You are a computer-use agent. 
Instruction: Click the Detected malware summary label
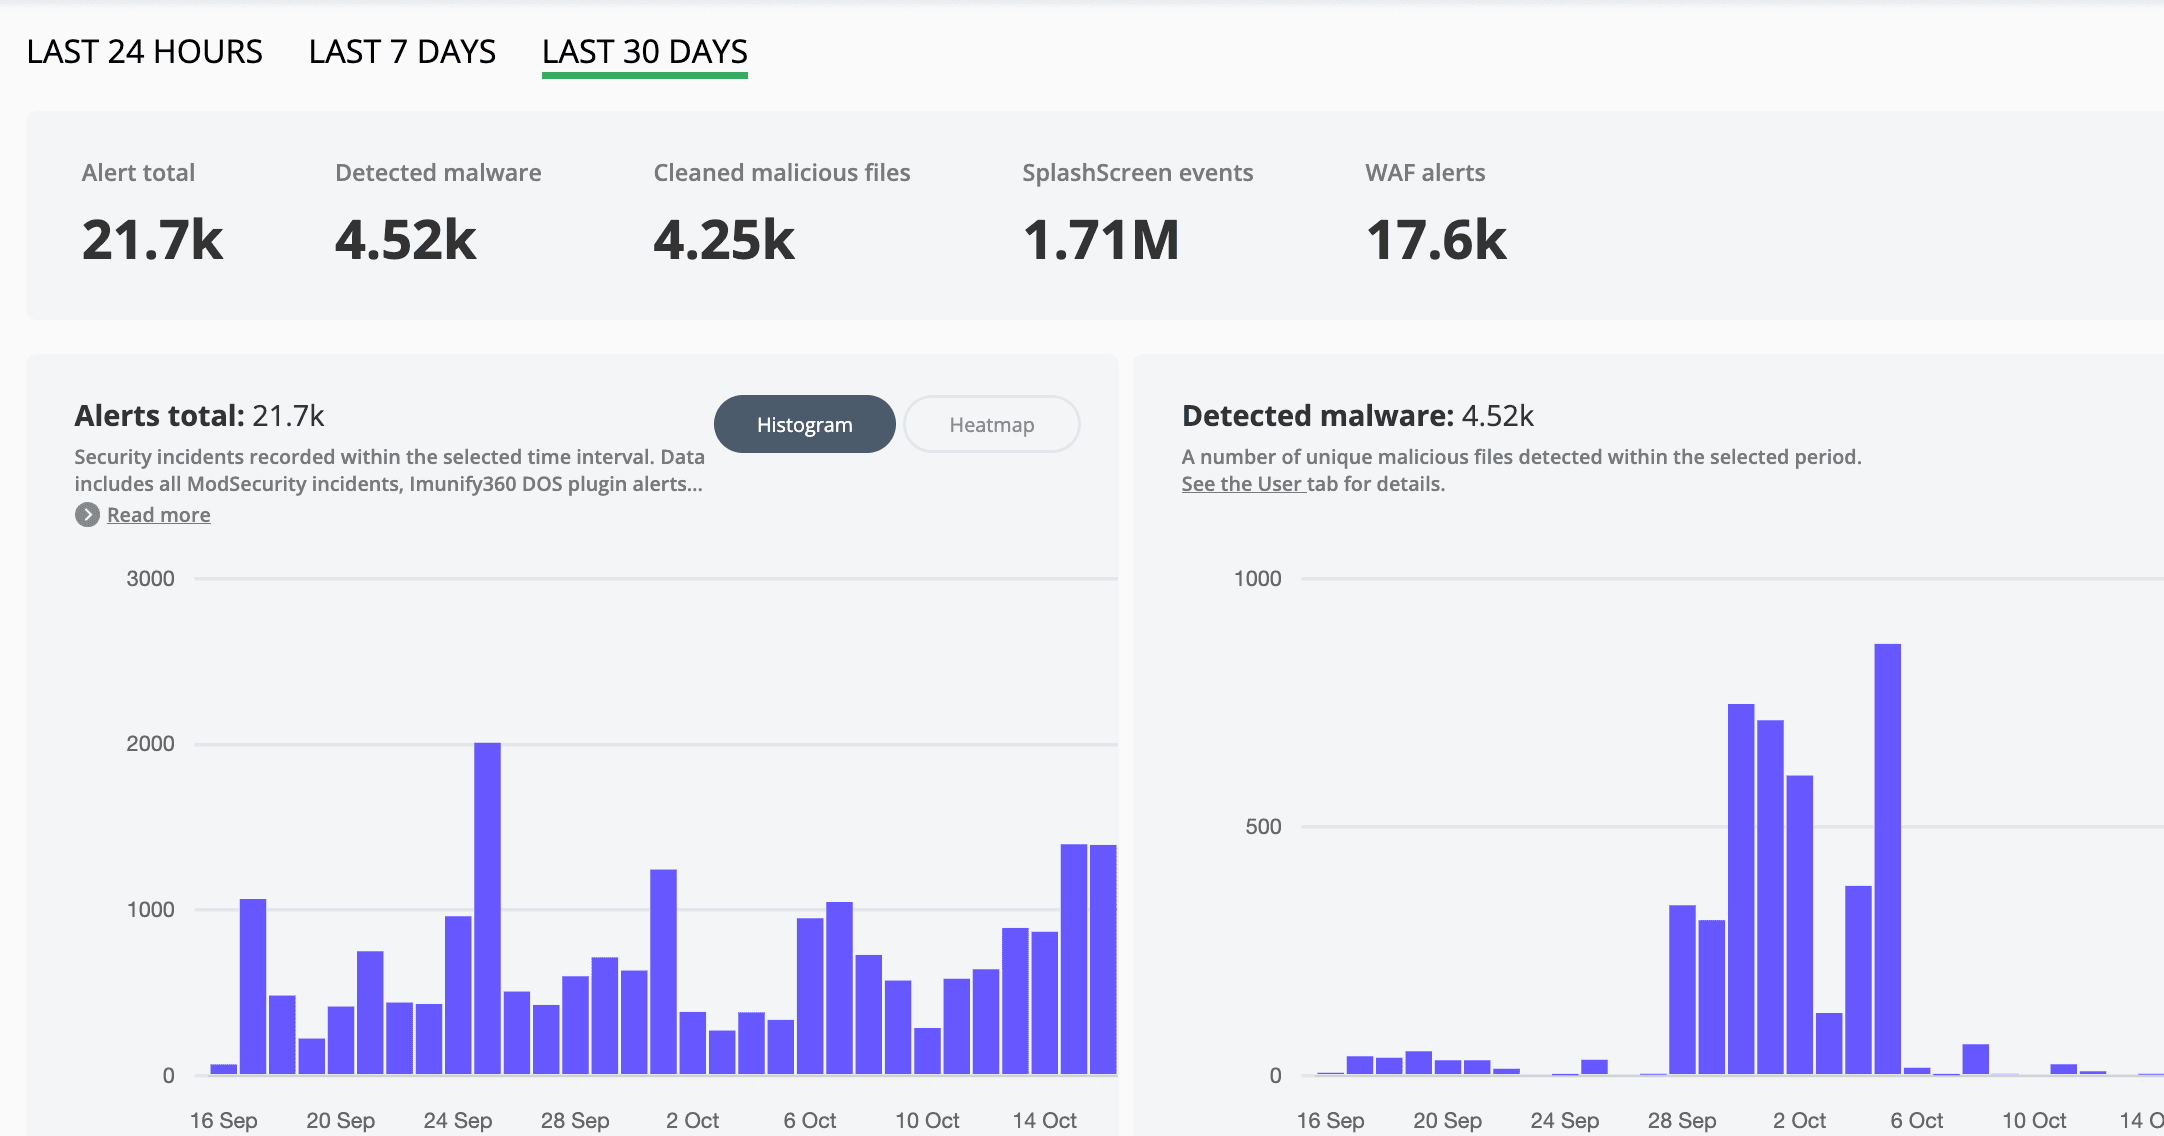(x=438, y=173)
